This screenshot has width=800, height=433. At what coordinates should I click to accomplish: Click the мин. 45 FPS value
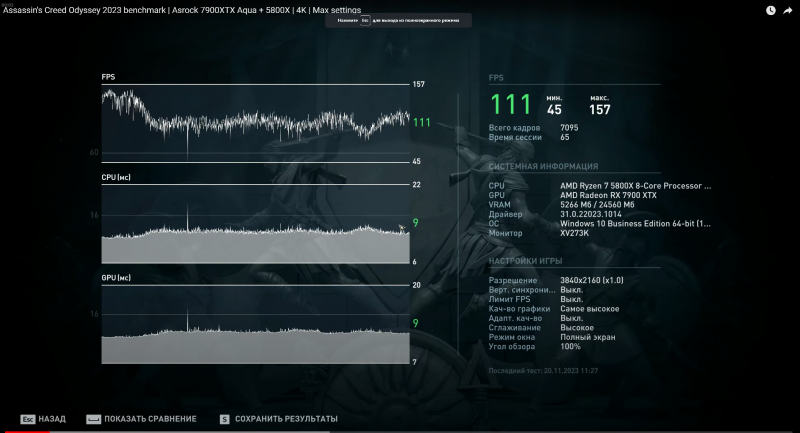(x=554, y=110)
